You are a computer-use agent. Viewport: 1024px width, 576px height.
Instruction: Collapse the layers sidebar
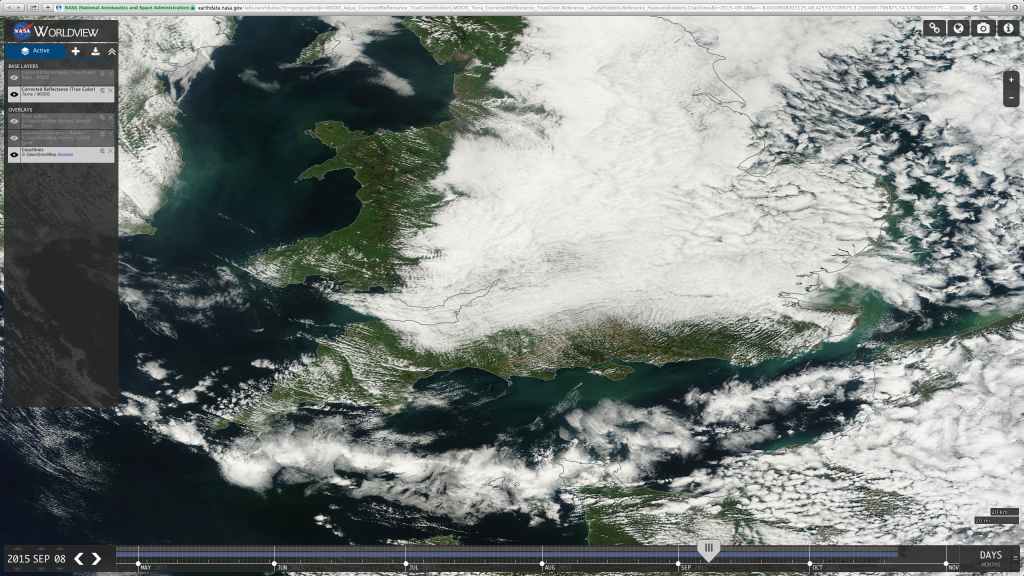pyautogui.click(x=112, y=51)
